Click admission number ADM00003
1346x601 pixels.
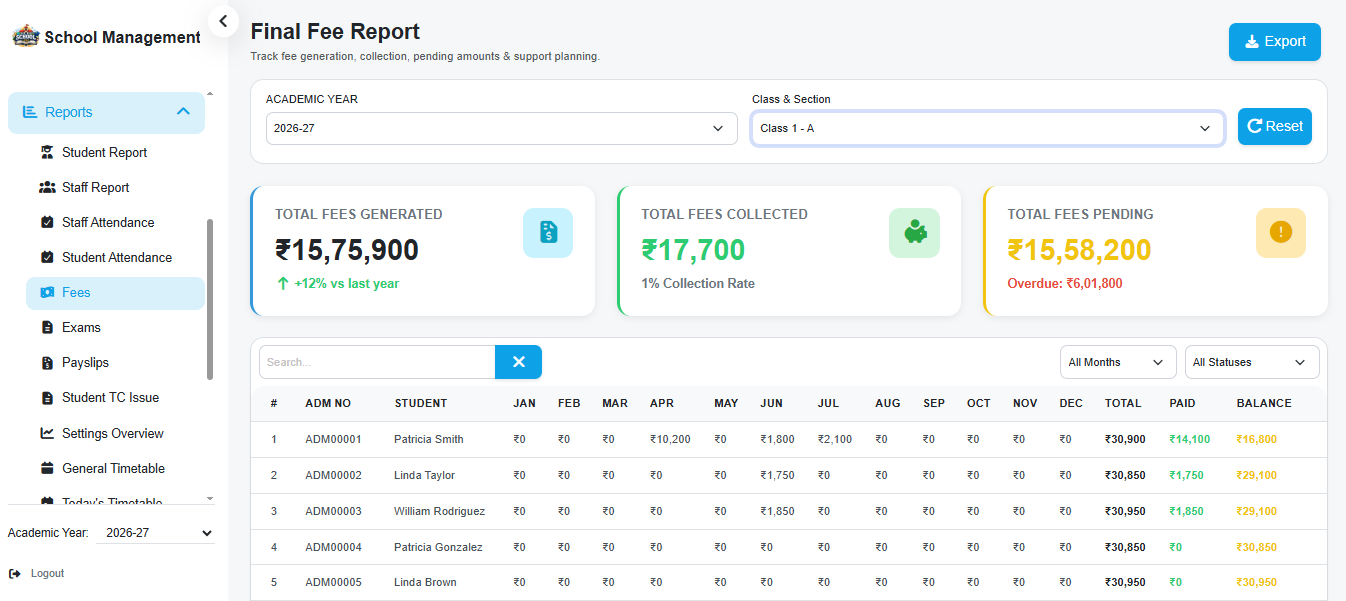tap(333, 511)
